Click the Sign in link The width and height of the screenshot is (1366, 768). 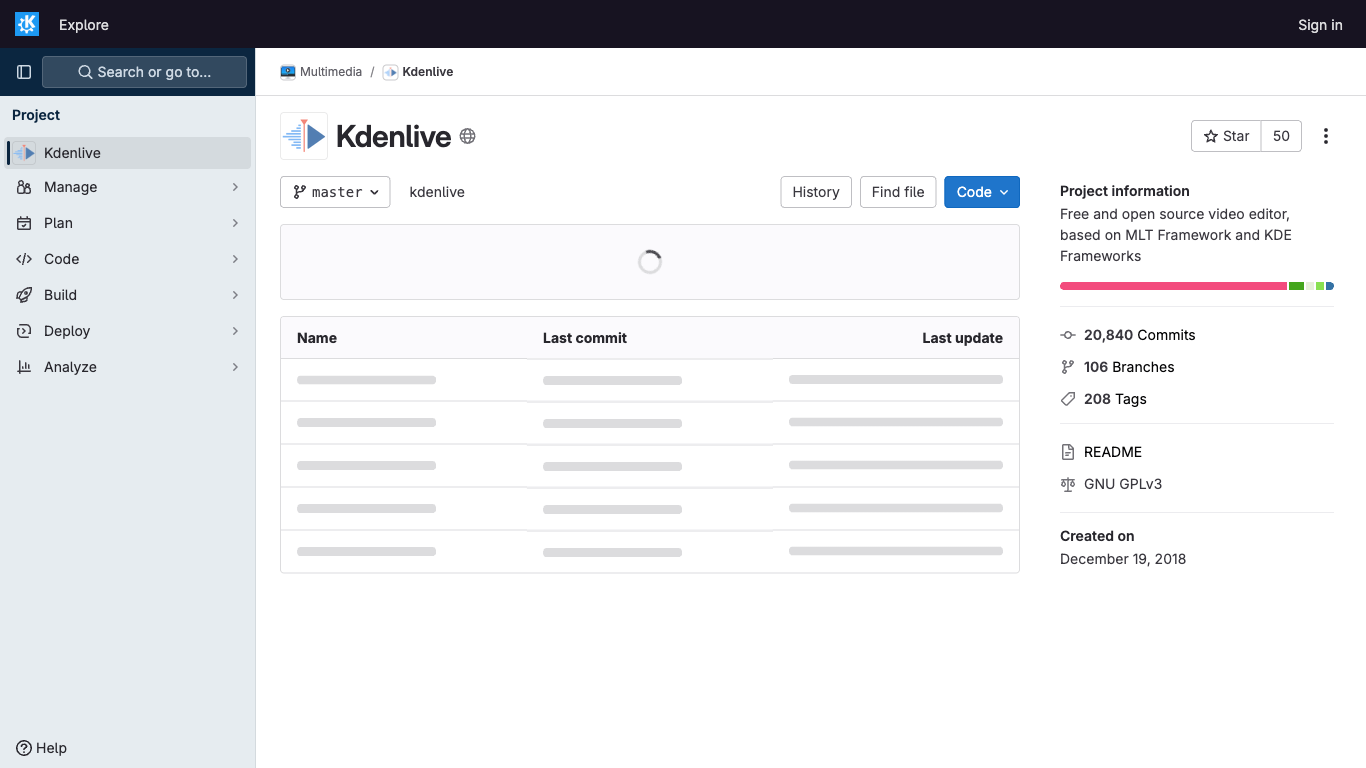[x=1320, y=25]
